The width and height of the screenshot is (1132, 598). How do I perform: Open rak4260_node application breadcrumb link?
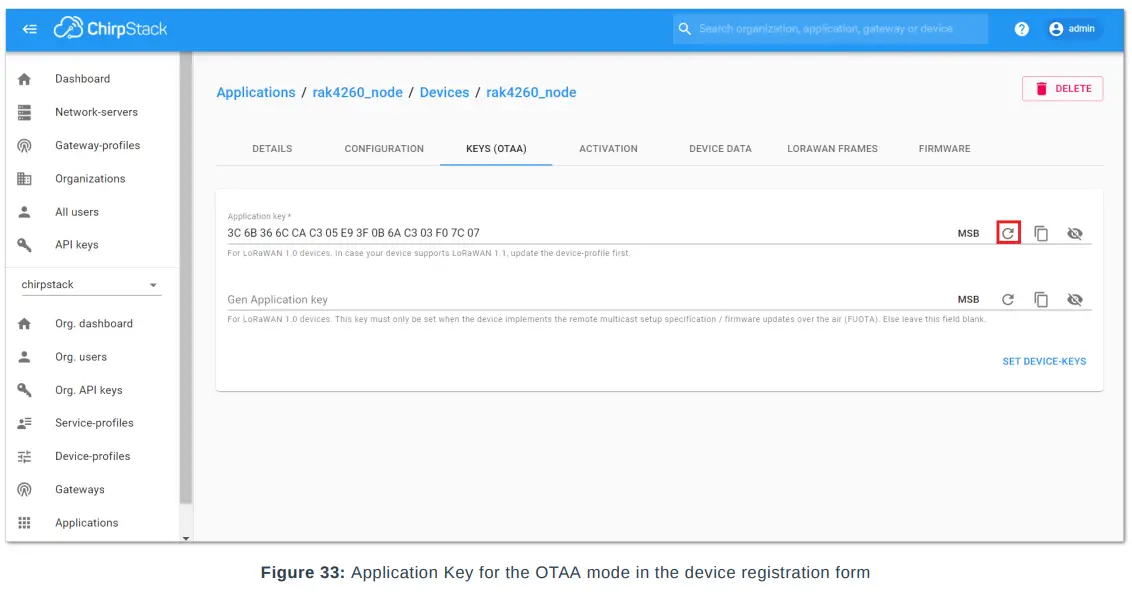(x=357, y=92)
